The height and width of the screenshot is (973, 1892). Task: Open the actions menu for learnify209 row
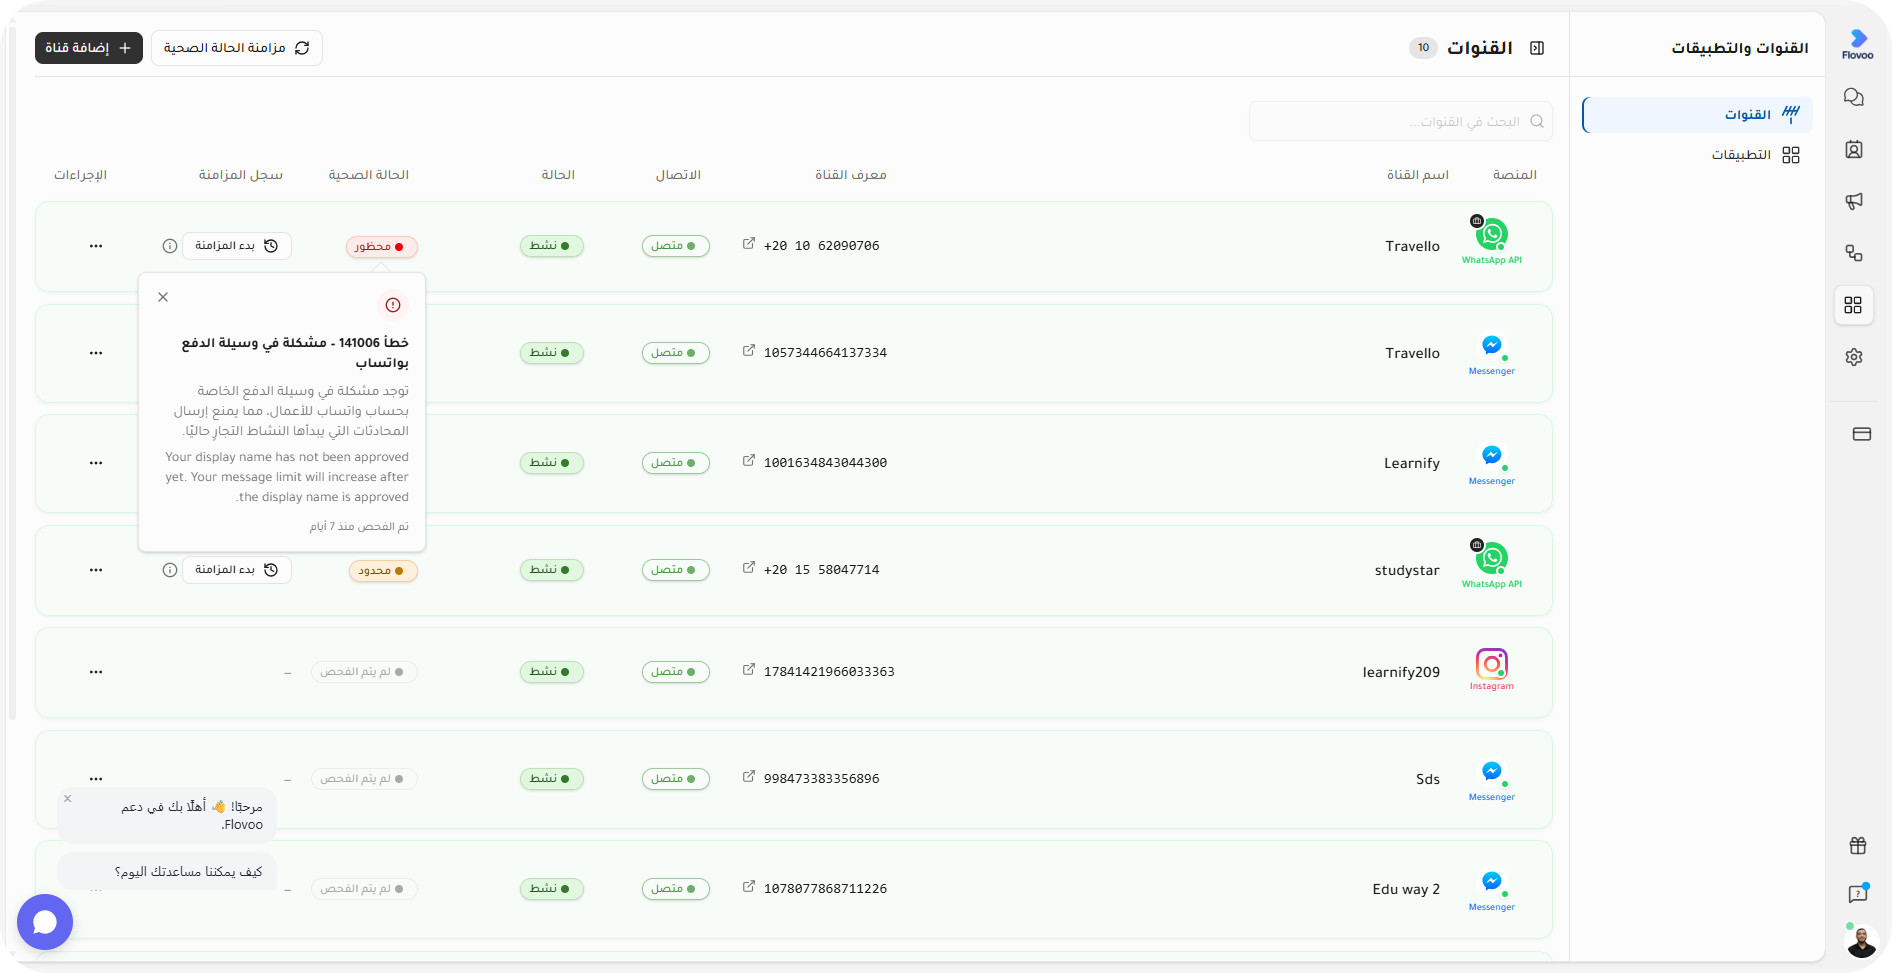click(96, 672)
